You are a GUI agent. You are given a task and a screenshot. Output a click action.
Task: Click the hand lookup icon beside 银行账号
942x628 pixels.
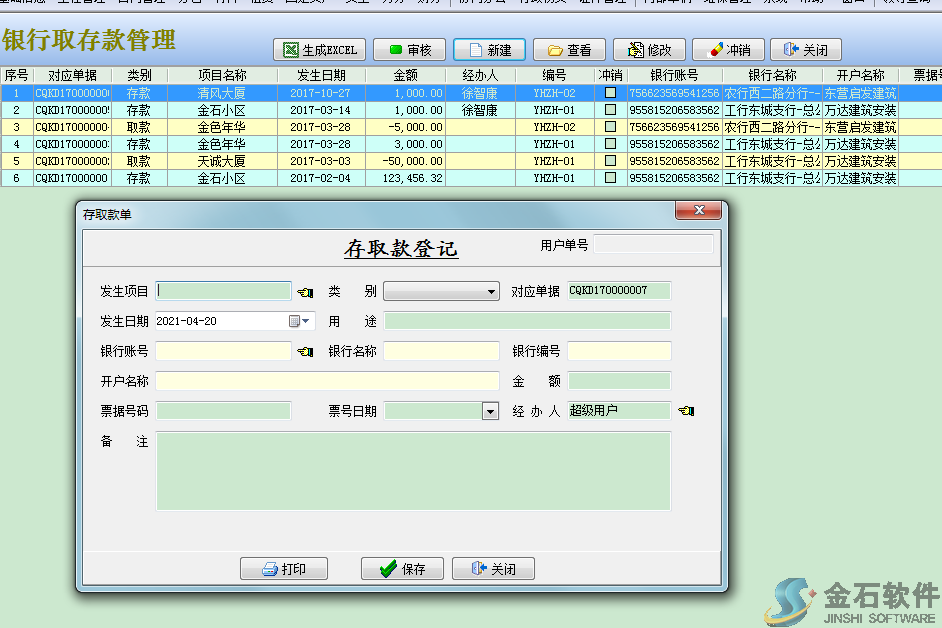tap(305, 352)
